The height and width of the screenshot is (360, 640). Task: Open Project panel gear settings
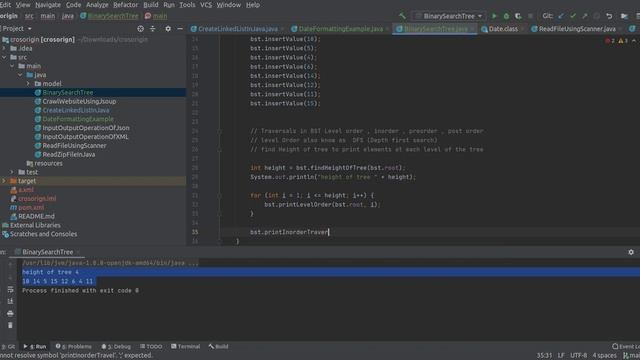point(168,29)
